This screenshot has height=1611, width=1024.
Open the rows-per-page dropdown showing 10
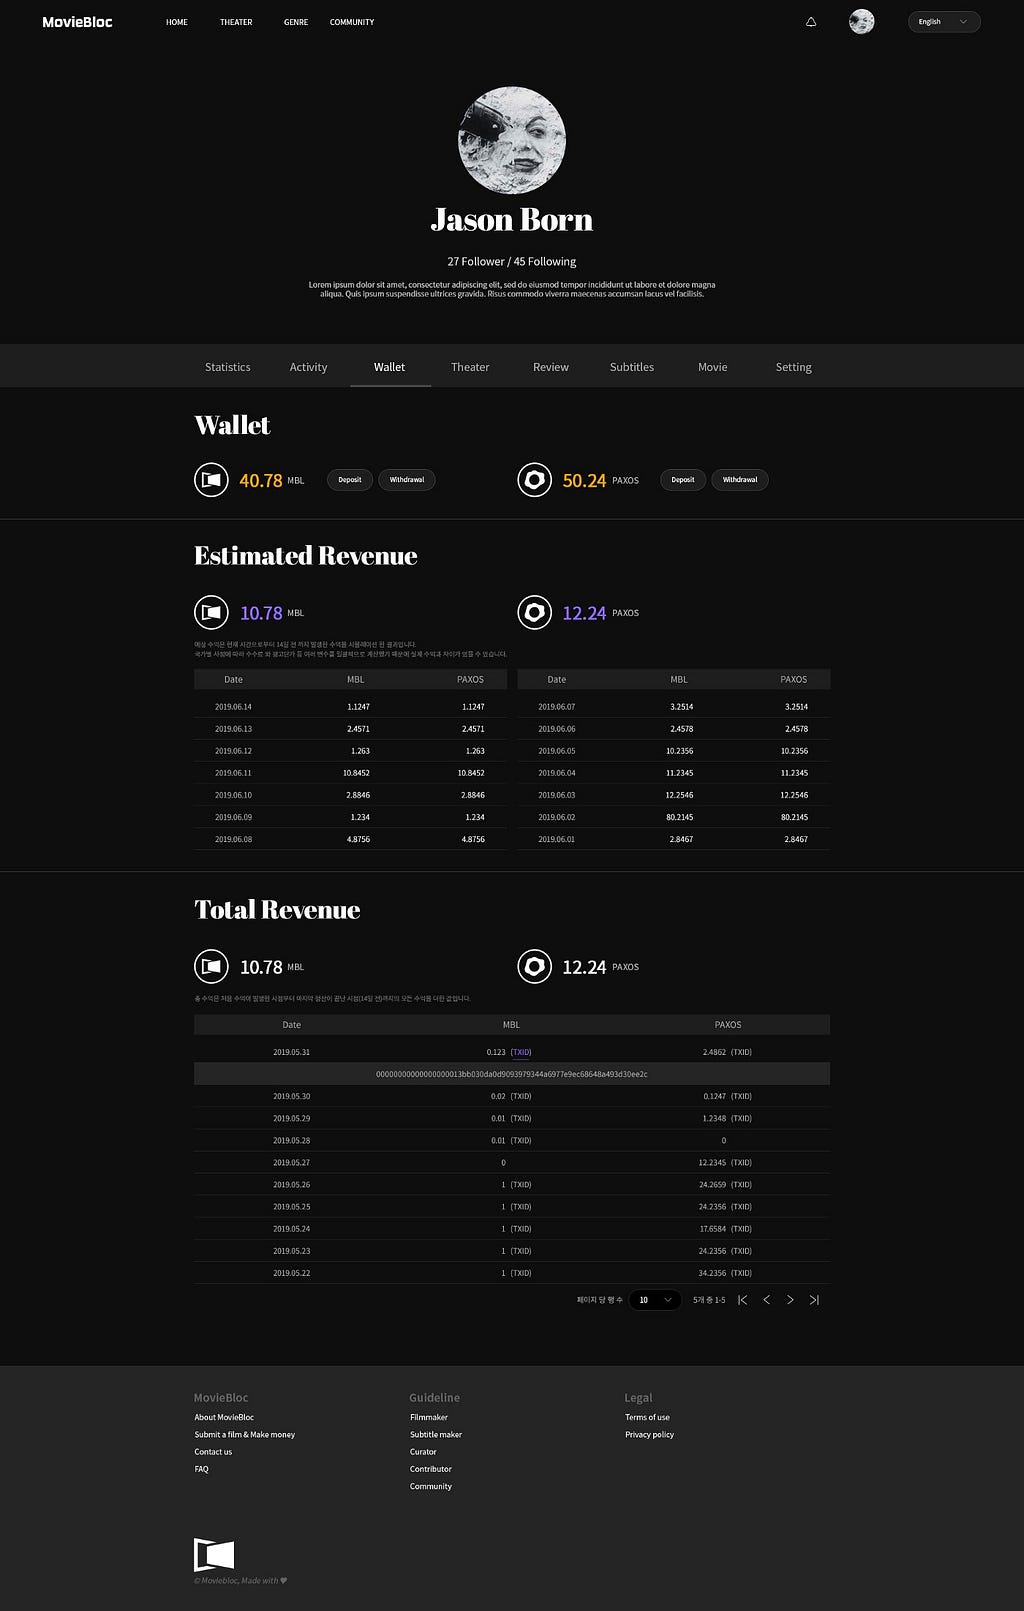coord(655,1300)
